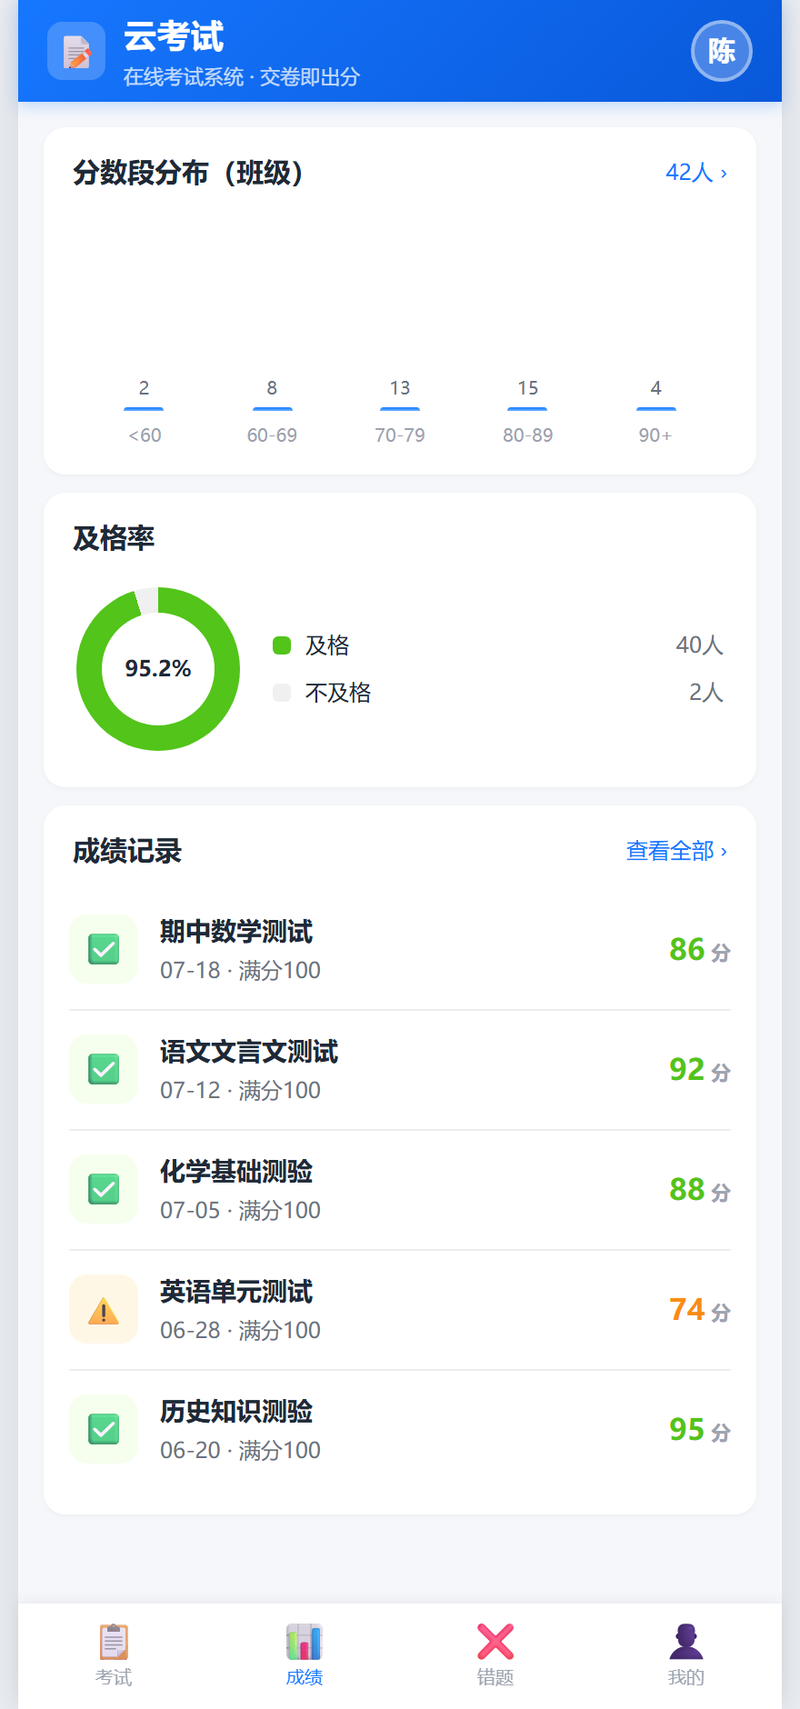Viewport: 800px width, 1709px height.
Task: Click the 95.2% pass rate donut chart
Action: coord(158,669)
